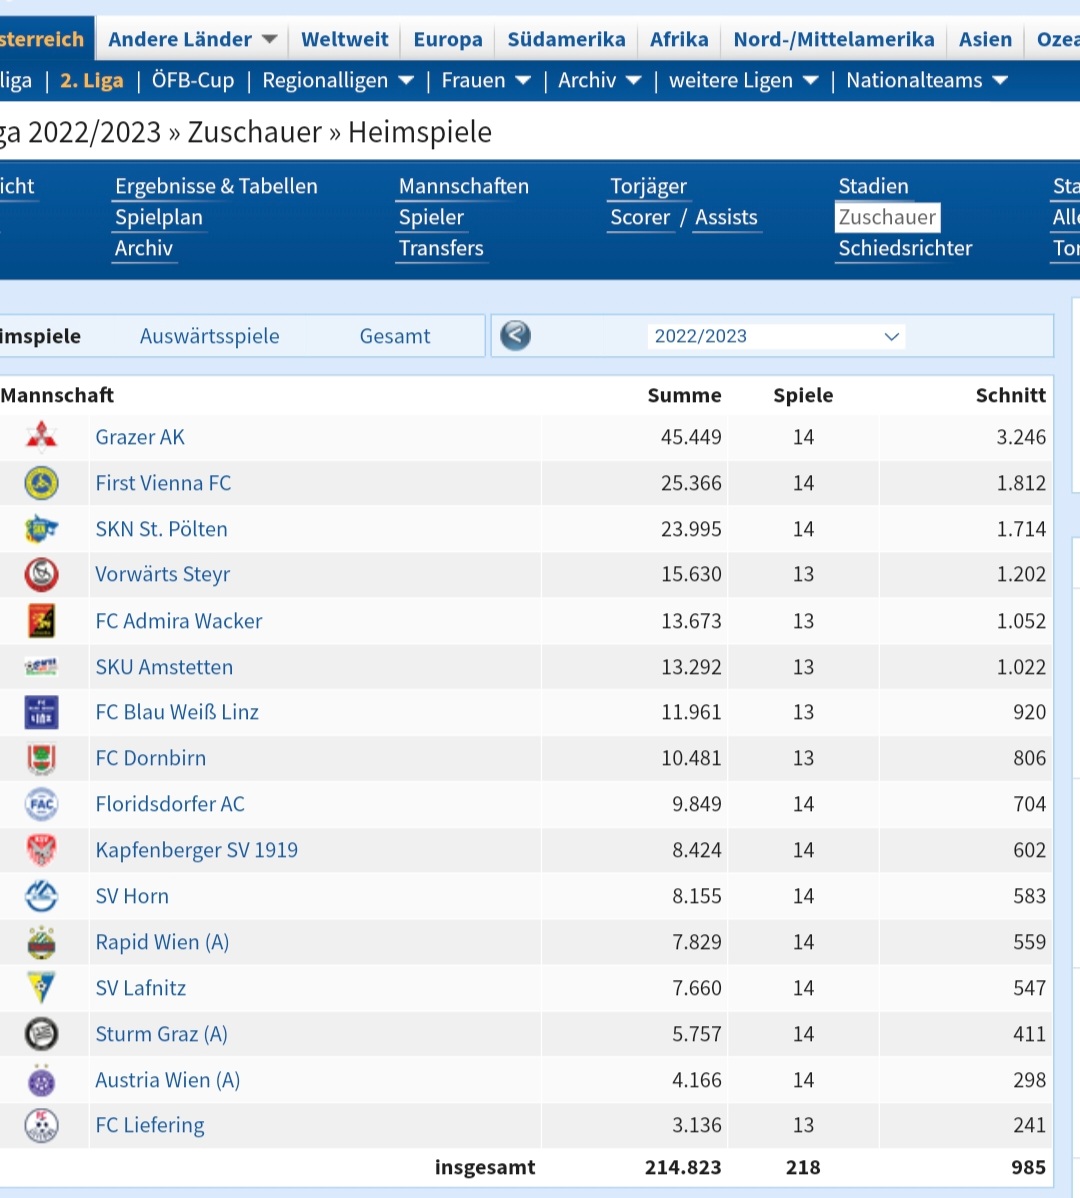Go to previous season with round arrow button
The image size is (1080, 1198).
(x=516, y=335)
